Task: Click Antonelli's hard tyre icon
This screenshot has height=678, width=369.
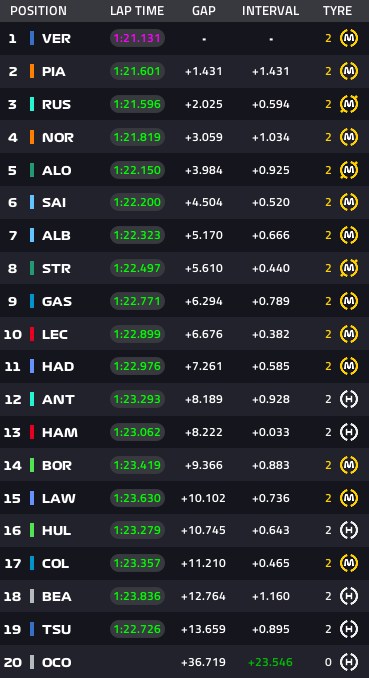Action: [349, 399]
